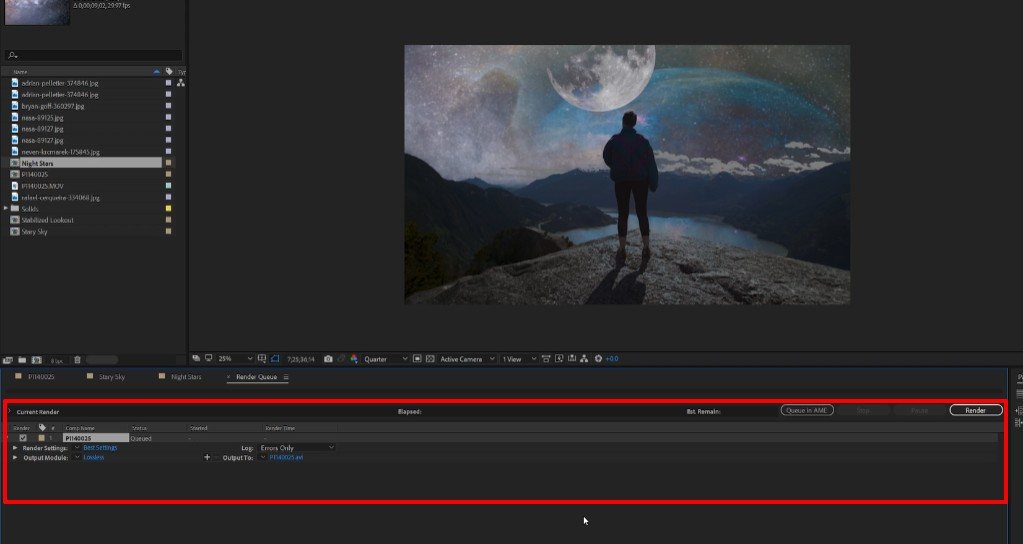
Task: Open the Render Settings template dropdown arrow
Action: (77, 448)
